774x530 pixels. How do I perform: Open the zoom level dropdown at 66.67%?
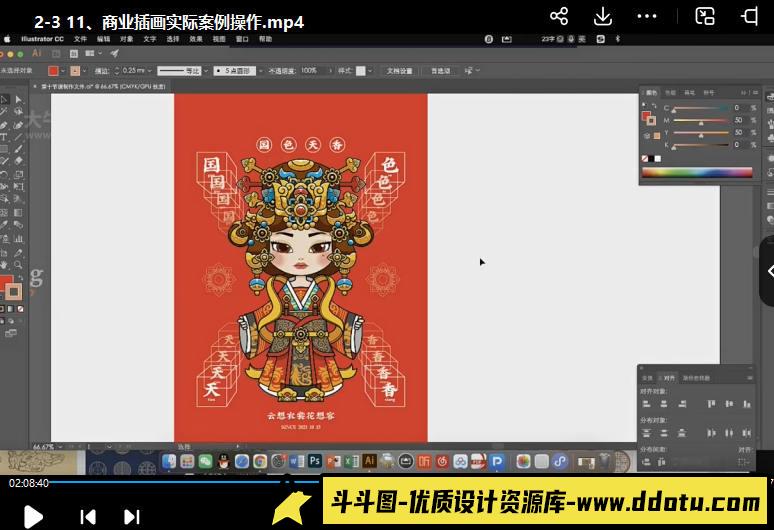(x=60, y=447)
